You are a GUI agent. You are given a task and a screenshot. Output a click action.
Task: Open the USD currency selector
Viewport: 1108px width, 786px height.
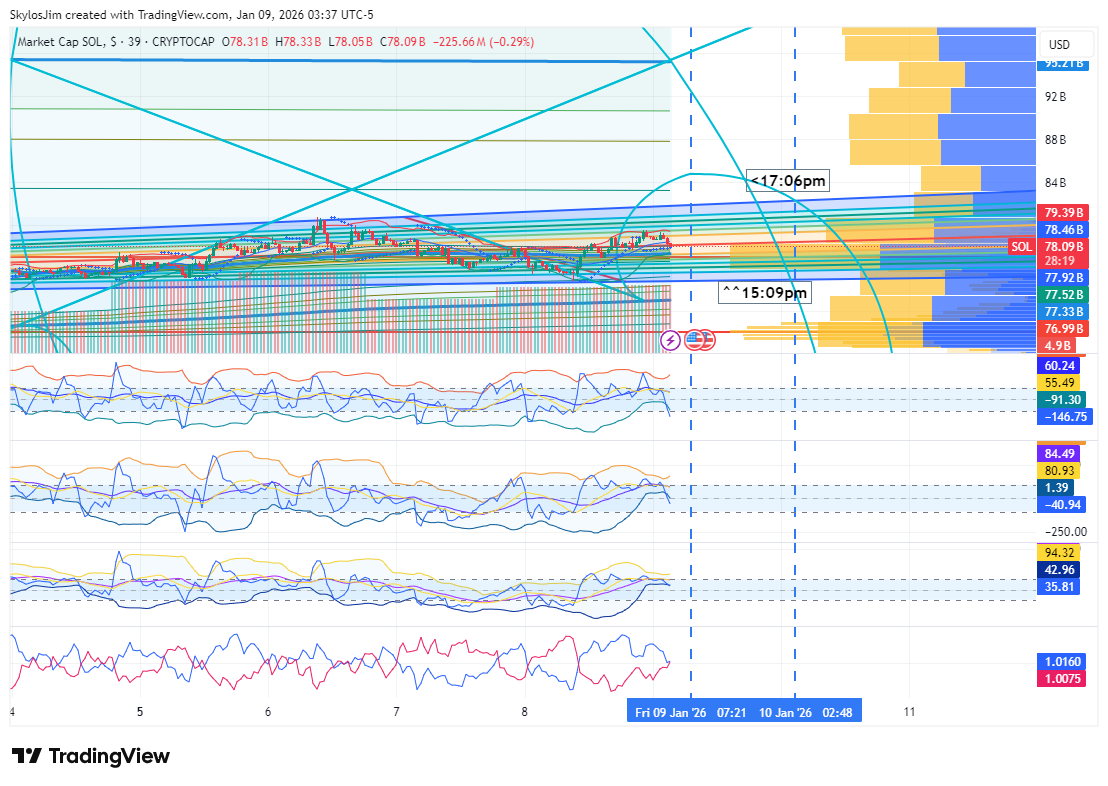1058,45
